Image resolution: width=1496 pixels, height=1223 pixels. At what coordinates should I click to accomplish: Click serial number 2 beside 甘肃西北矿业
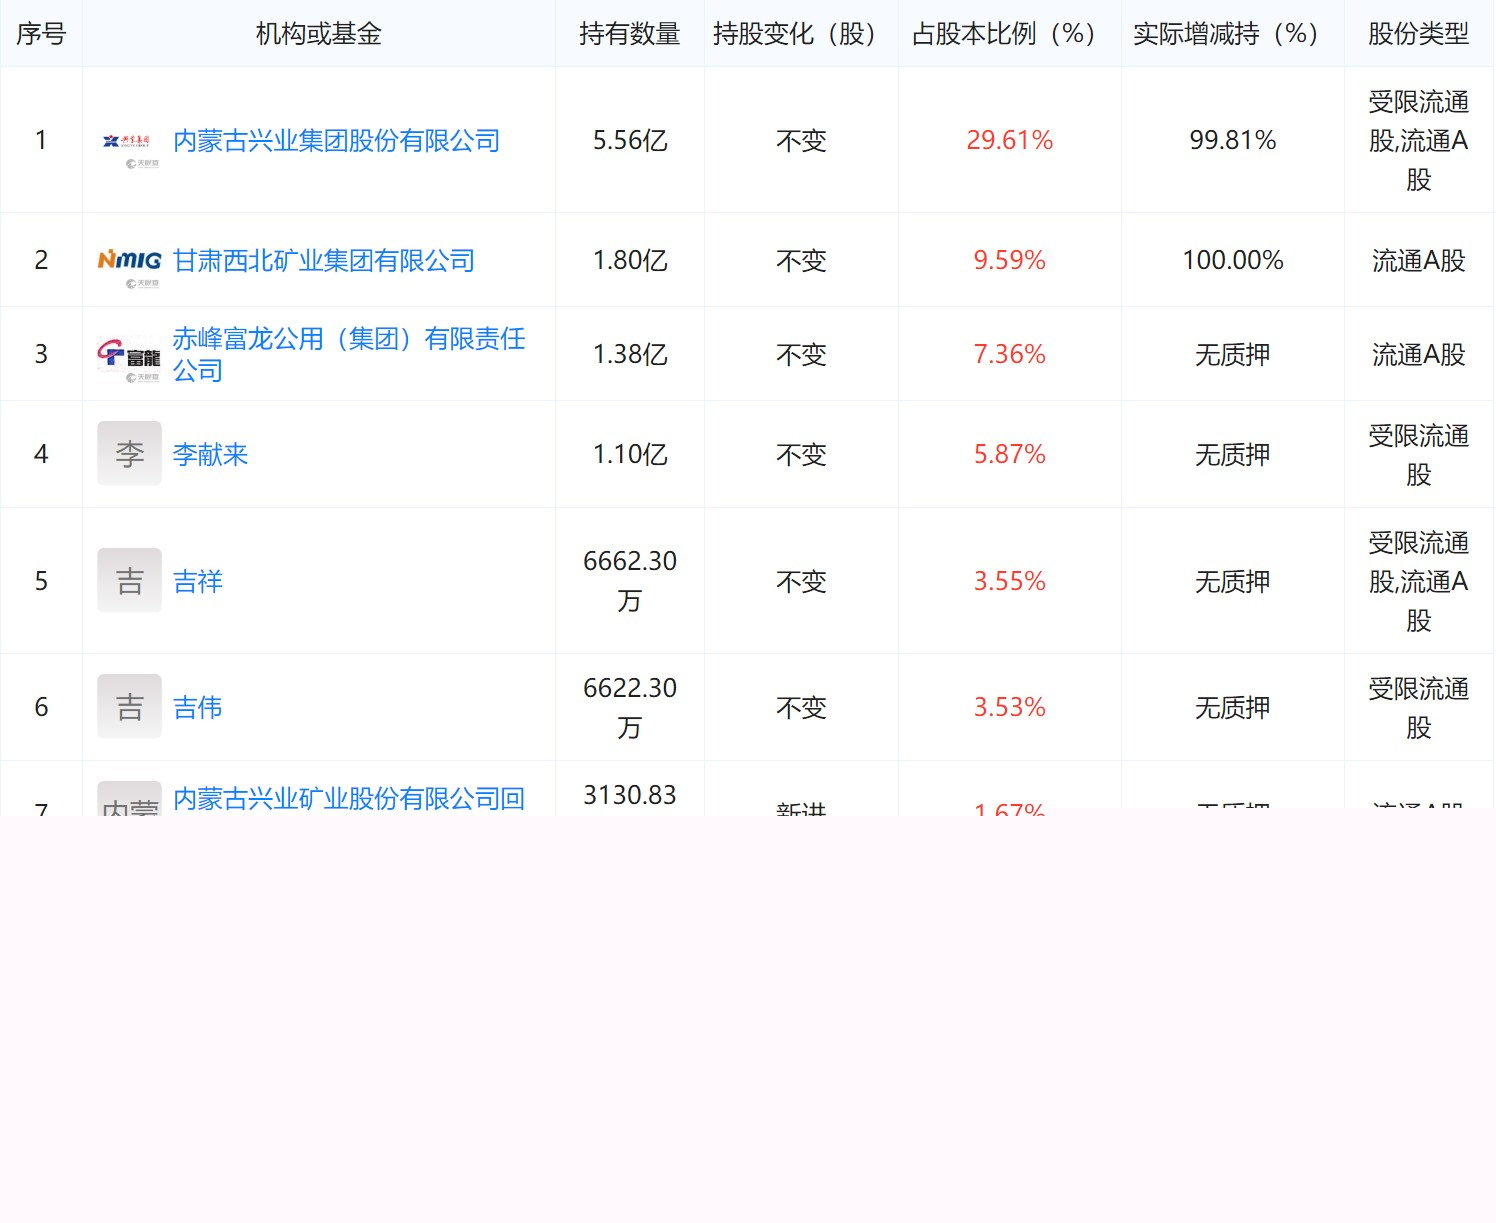tap(41, 261)
